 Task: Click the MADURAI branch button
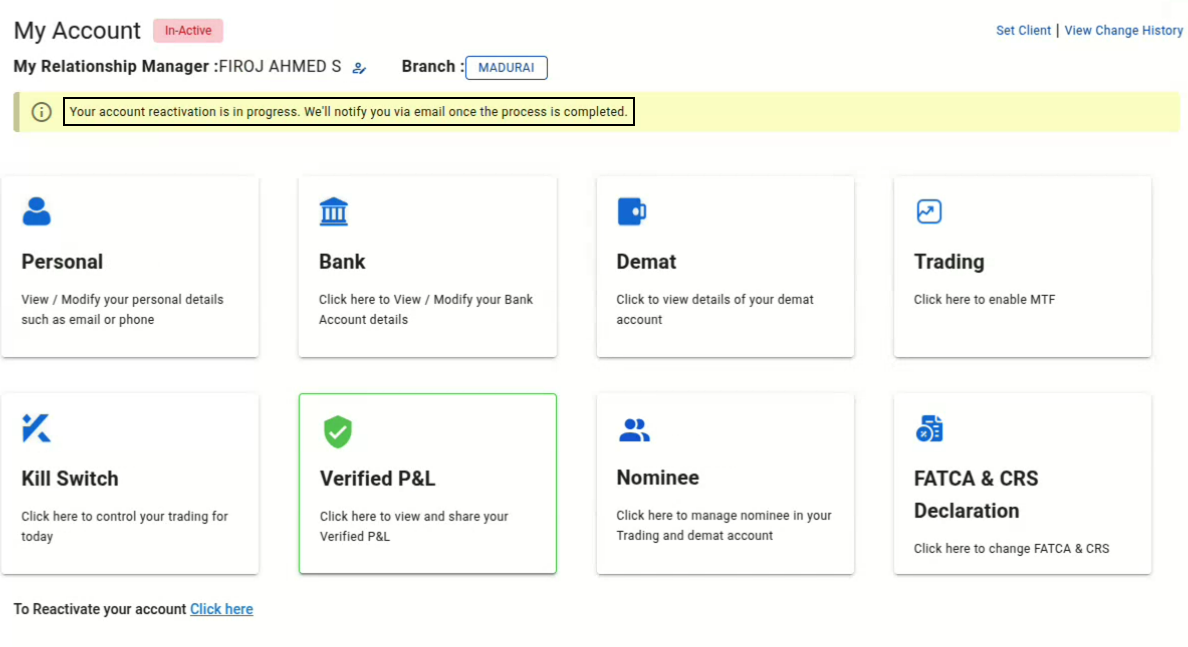506,68
